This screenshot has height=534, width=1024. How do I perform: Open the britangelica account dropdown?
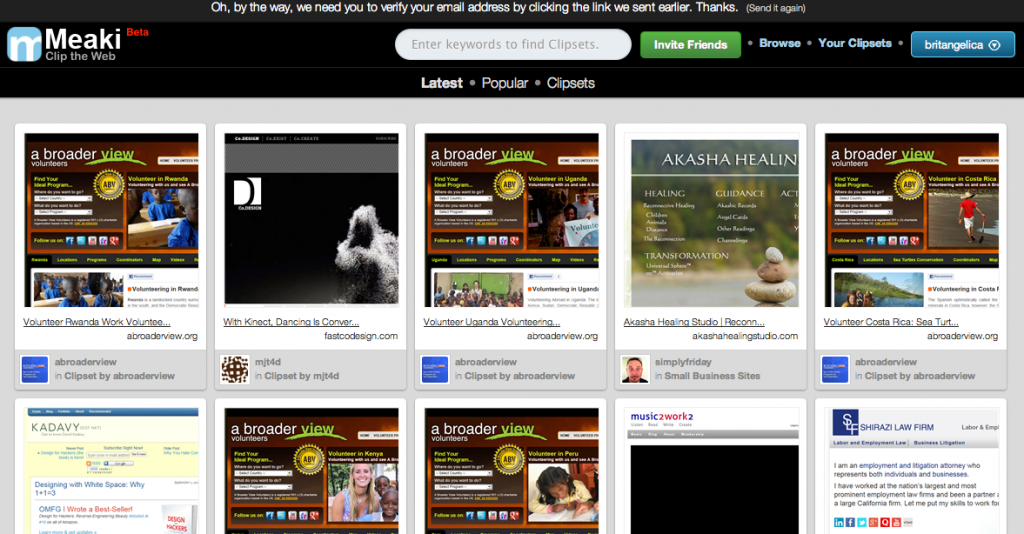click(963, 44)
